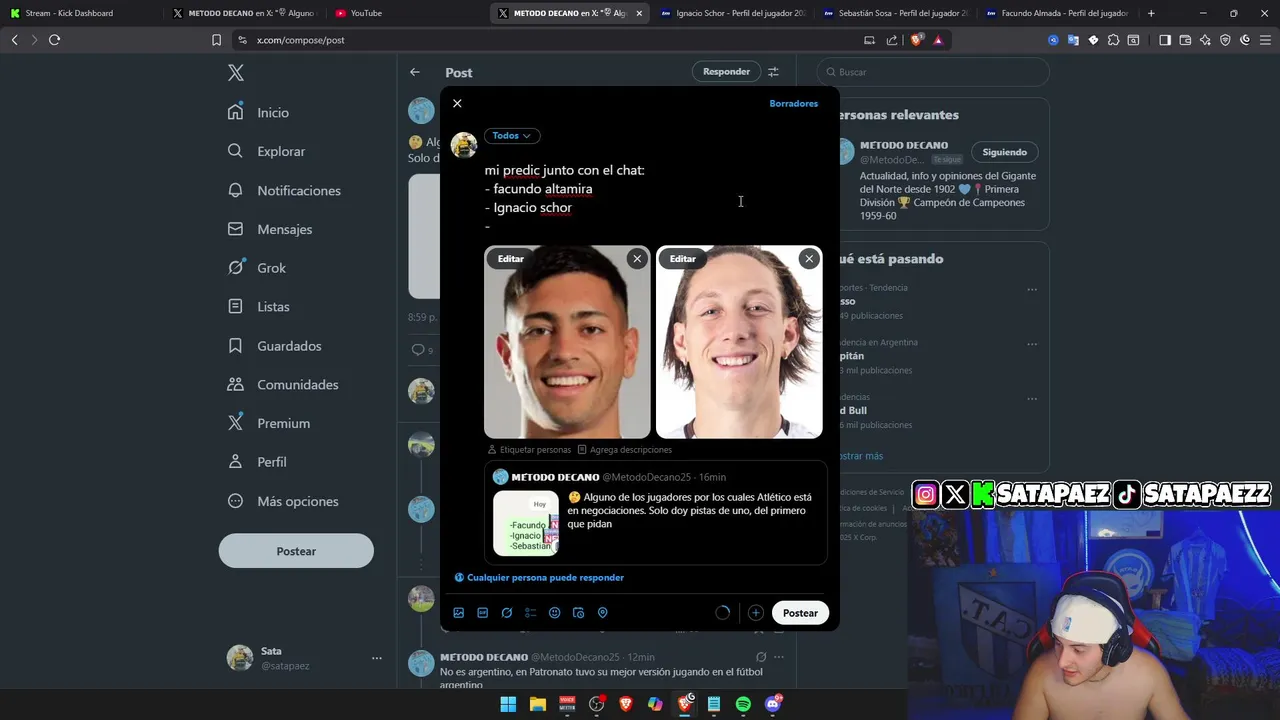
Task: Remove the second attached photo
Action: click(809, 259)
